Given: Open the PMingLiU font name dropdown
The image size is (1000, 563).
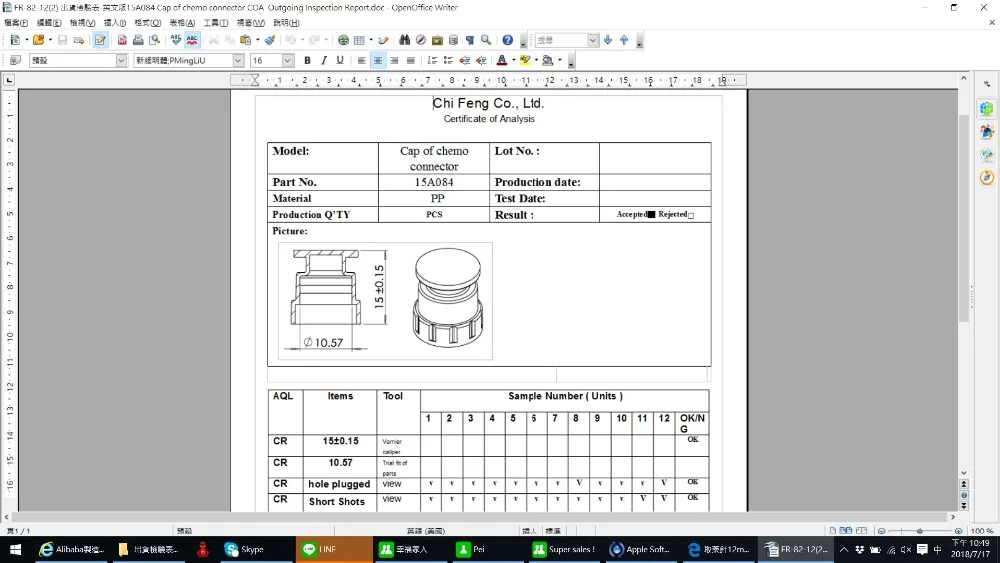Looking at the screenshot, I should point(238,61).
